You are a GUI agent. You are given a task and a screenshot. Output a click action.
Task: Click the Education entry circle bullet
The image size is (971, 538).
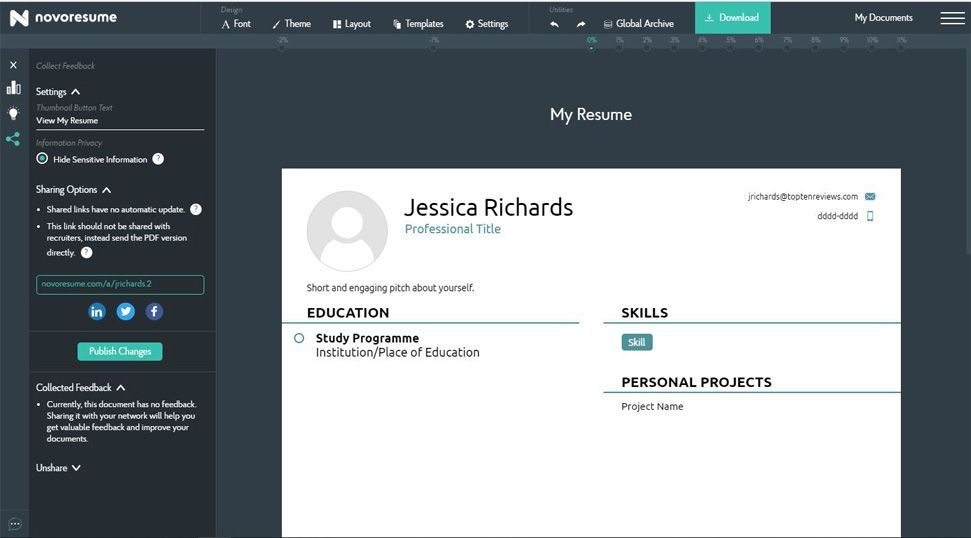(x=299, y=338)
